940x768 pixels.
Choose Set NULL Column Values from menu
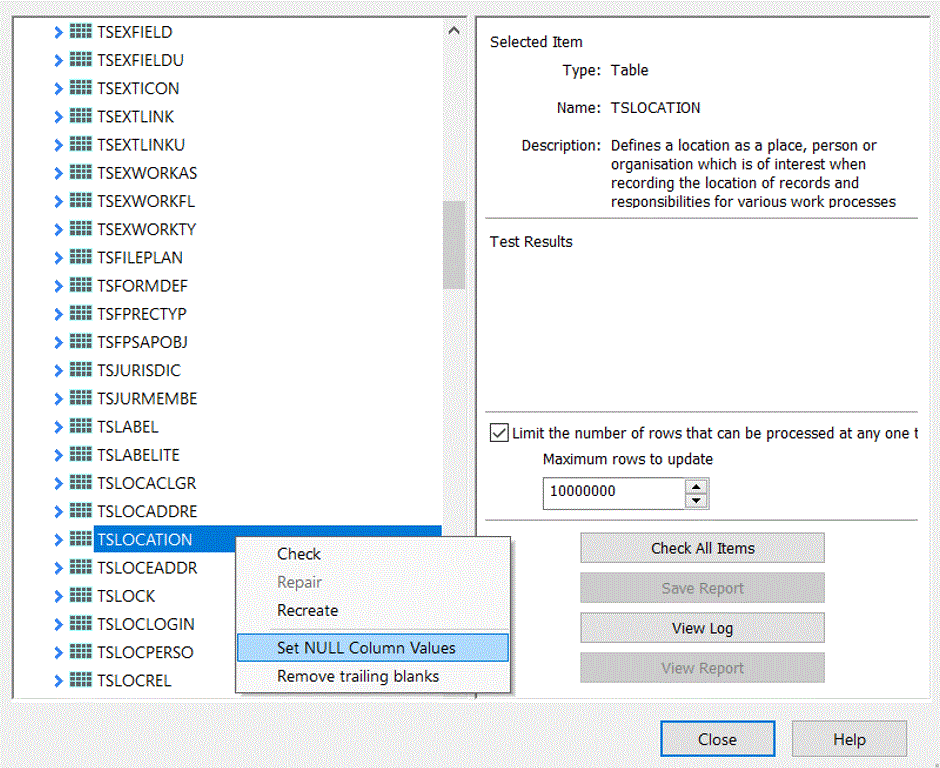[372, 648]
